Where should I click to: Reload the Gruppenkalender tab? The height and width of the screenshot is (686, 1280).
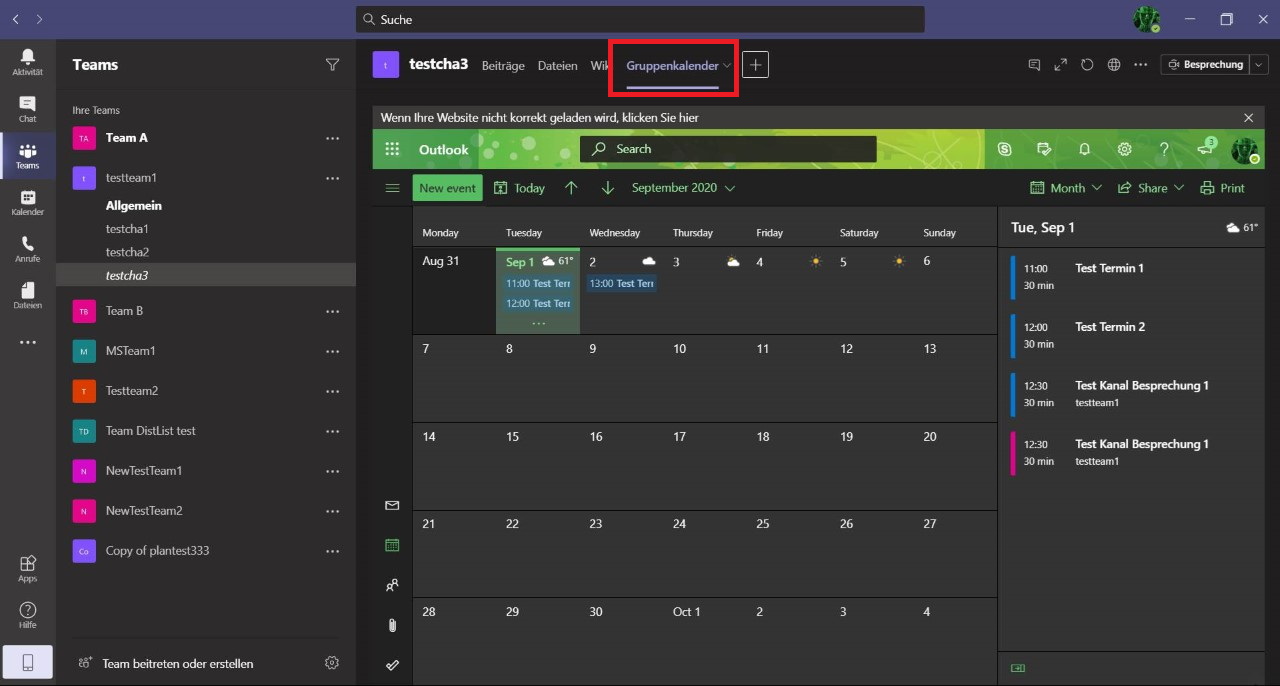(1088, 65)
